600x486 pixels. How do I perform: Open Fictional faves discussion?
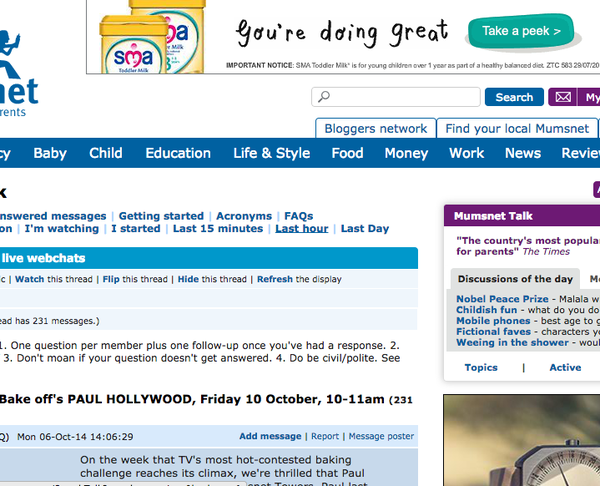tap(494, 331)
